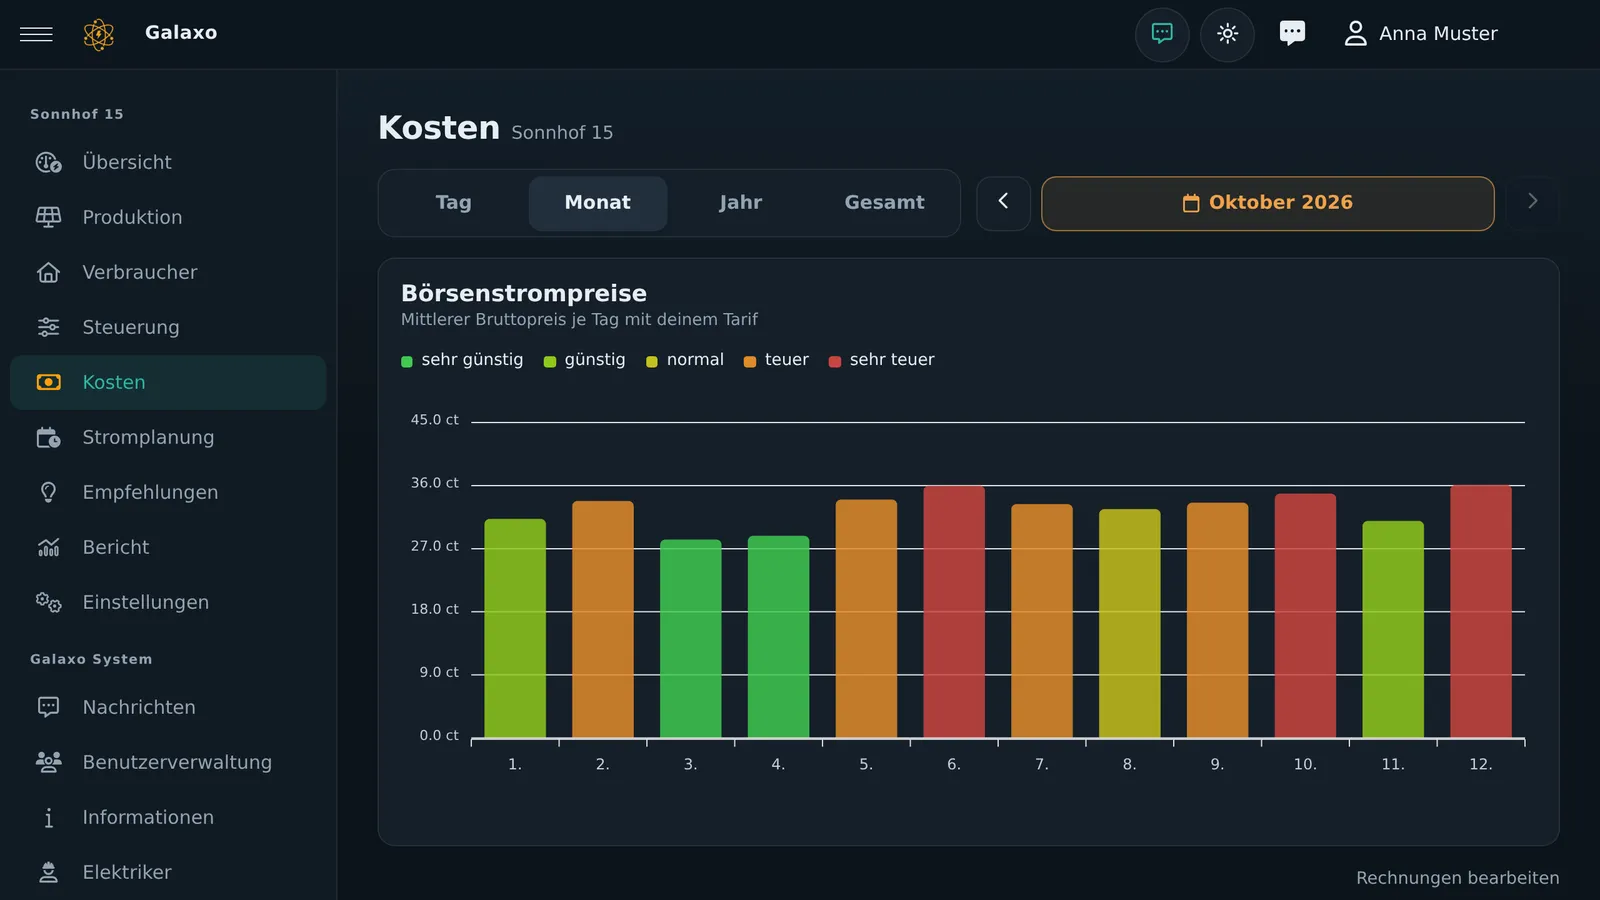Click the Stromplanung calendar icon
This screenshot has width=1600, height=900.
[x=48, y=437]
